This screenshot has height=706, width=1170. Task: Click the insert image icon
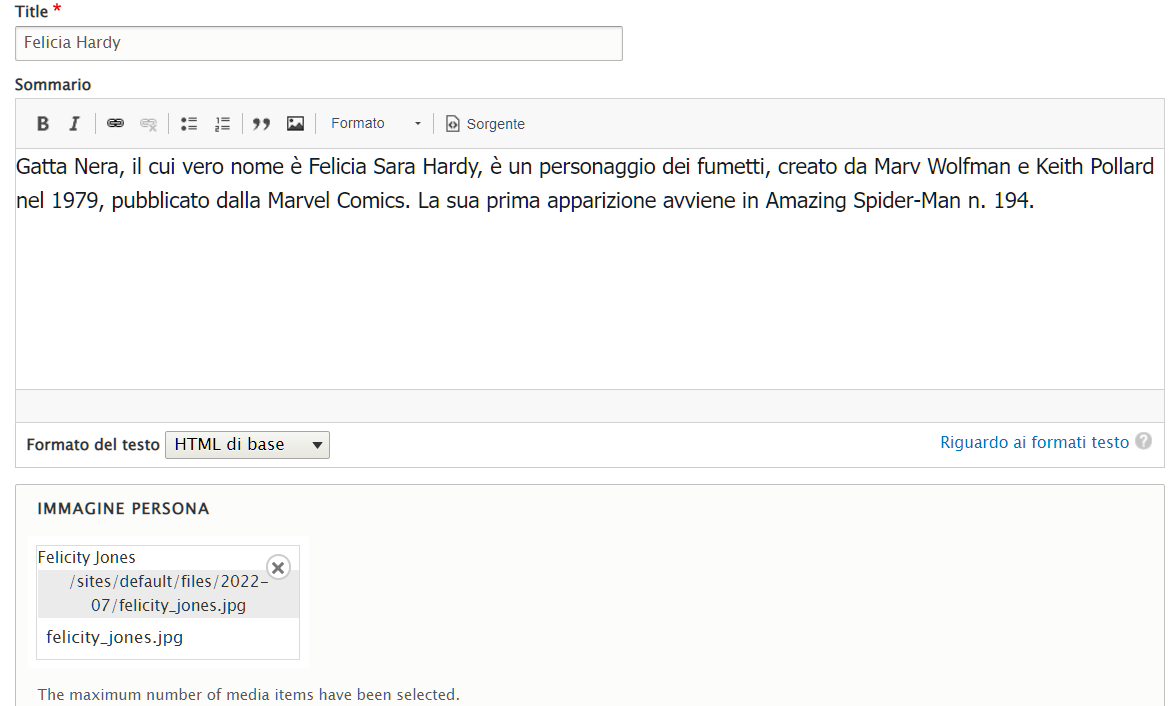click(295, 124)
